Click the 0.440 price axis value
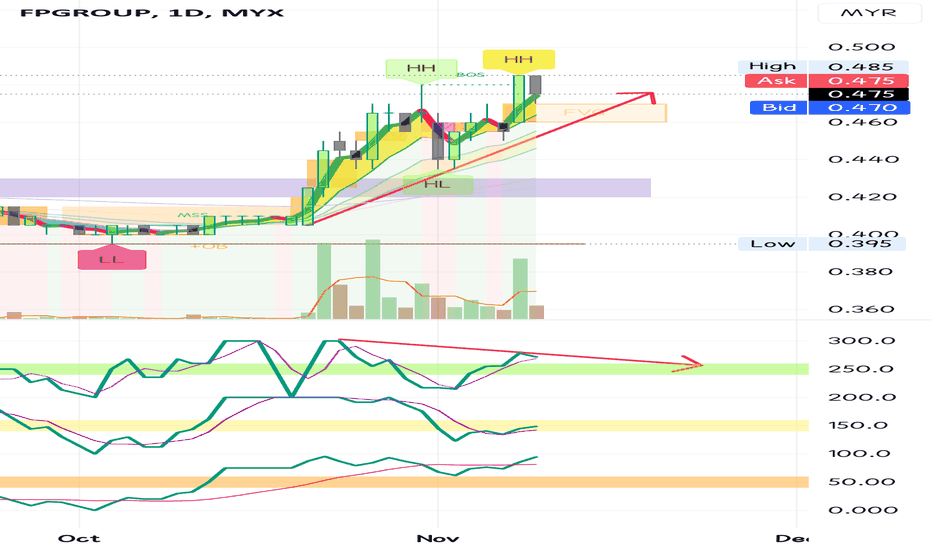The height and width of the screenshot is (550, 932). (x=863, y=159)
